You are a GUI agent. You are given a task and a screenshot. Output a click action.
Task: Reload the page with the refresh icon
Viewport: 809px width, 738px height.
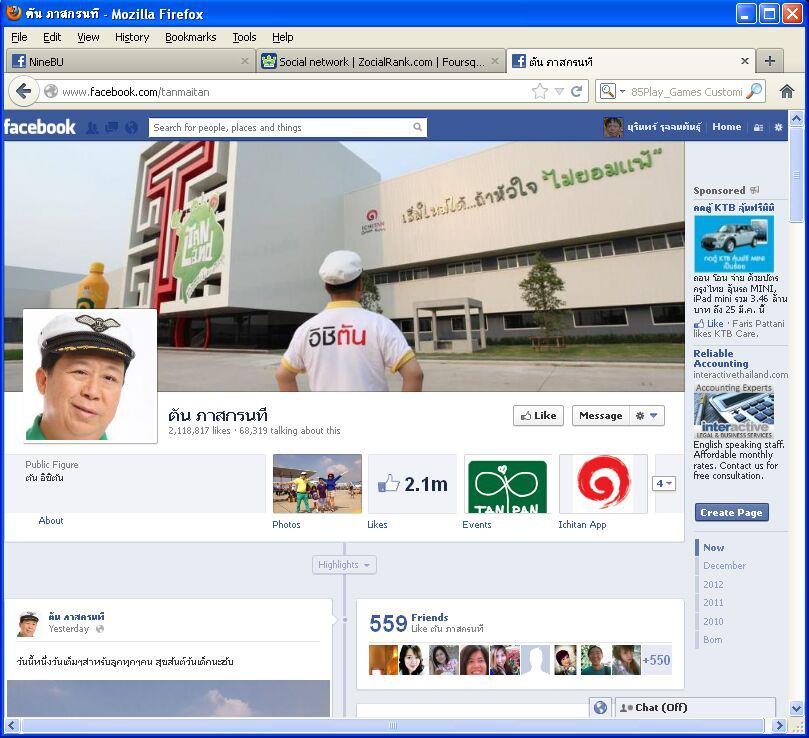[577, 91]
